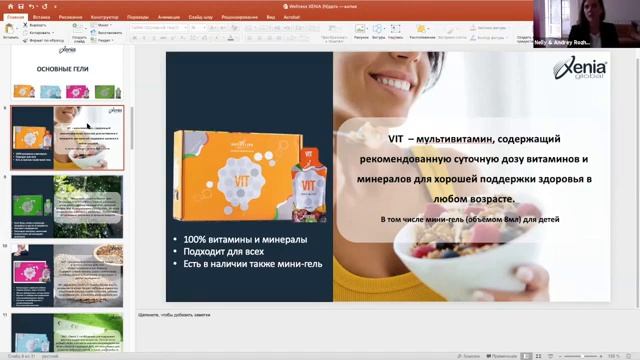Click the Вставить paste clipboard icon
The image size is (640, 360).
click(9, 29)
